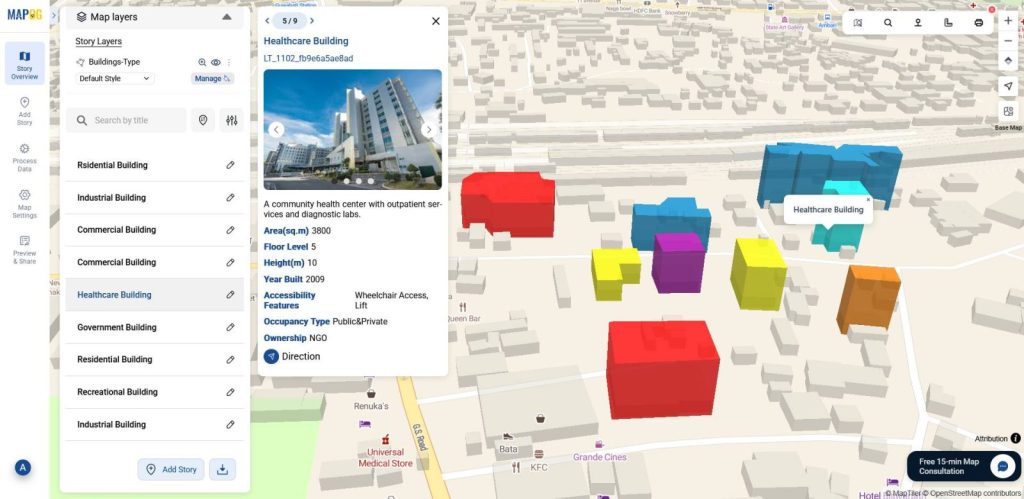The width and height of the screenshot is (1024, 499).
Task: Show the next photo of the building
Action: click(x=429, y=129)
